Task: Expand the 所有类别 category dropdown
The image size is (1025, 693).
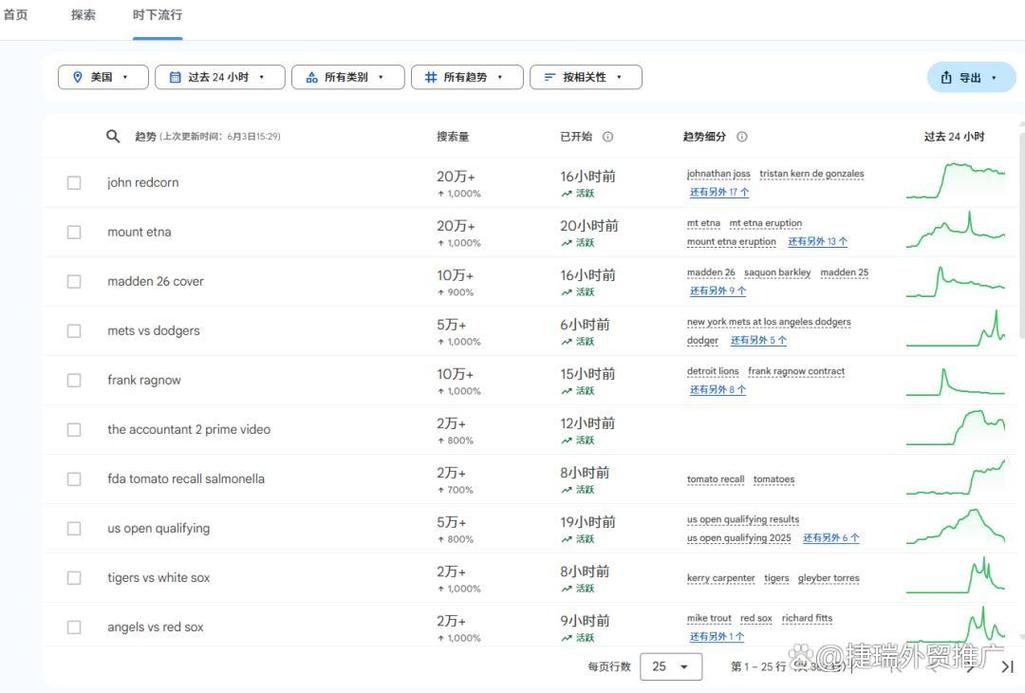Action: point(348,77)
